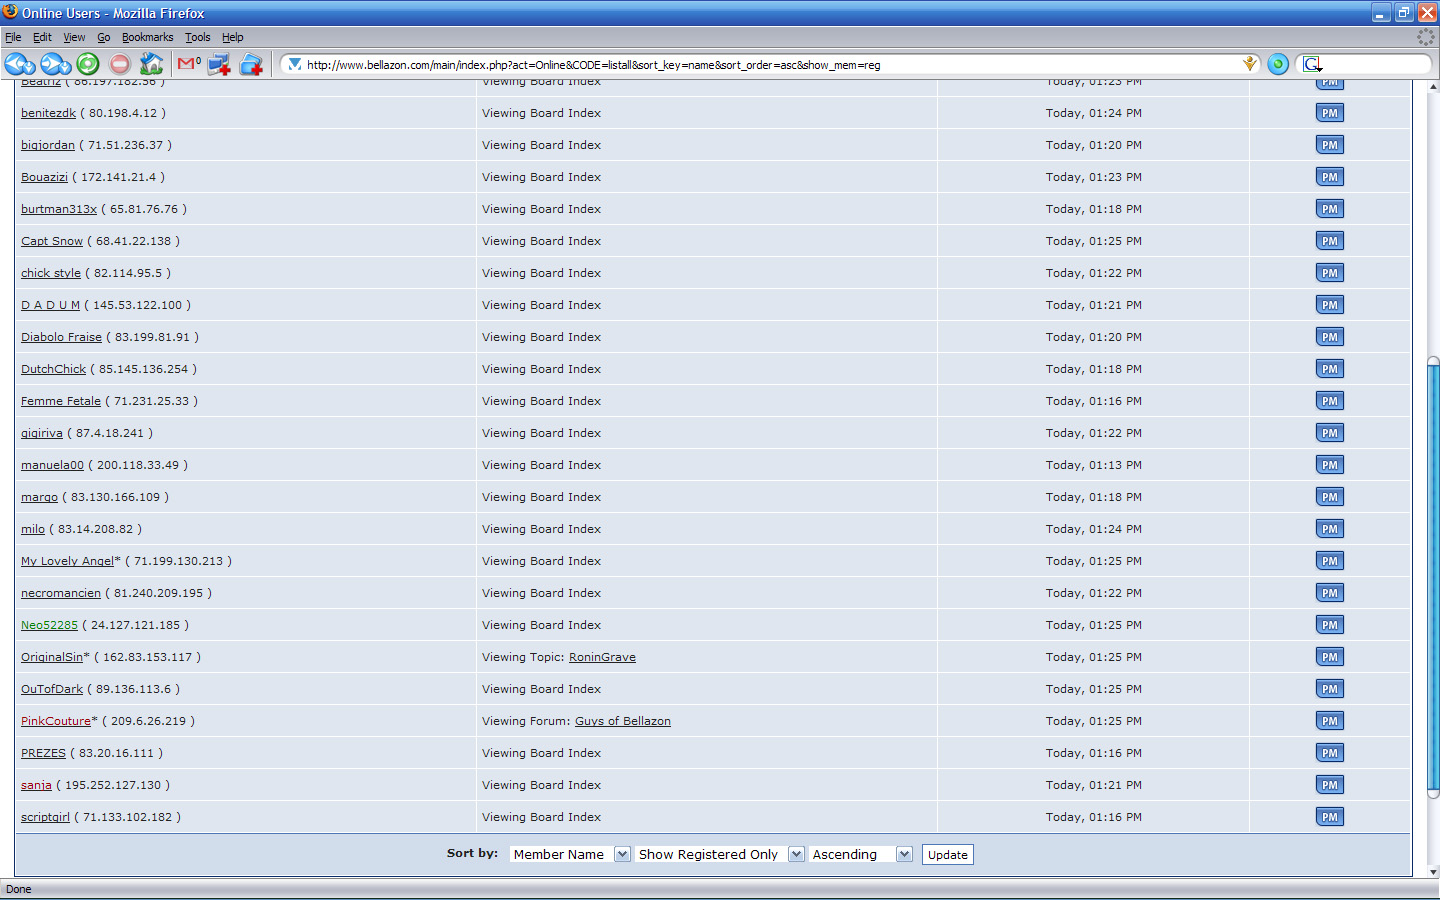Open the Gmail notifier icon
This screenshot has width=1440, height=900.
click(x=188, y=64)
